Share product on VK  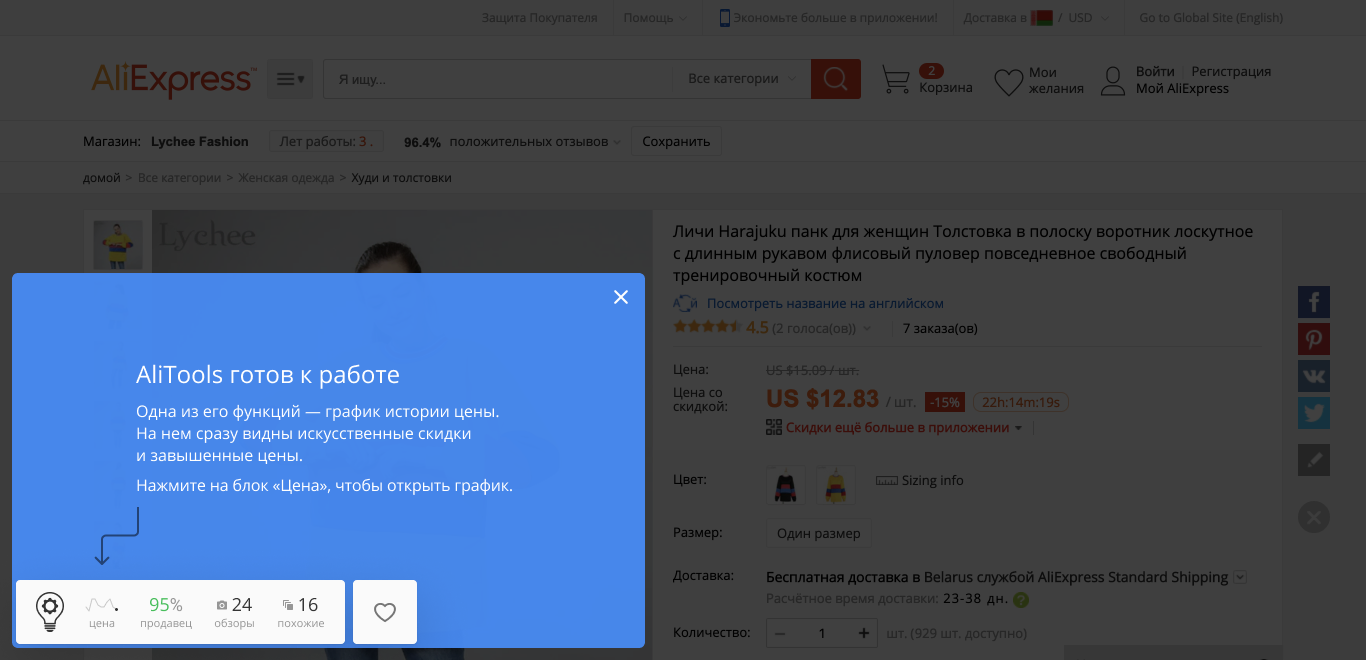(x=1313, y=376)
